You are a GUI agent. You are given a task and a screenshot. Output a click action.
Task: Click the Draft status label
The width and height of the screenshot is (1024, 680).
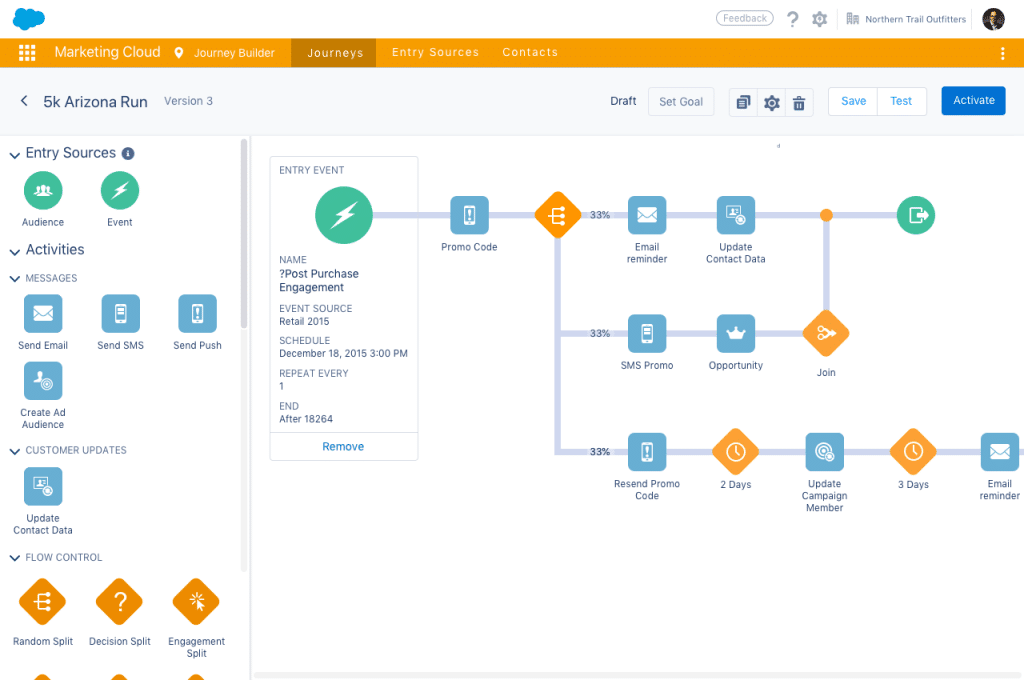(x=623, y=101)
